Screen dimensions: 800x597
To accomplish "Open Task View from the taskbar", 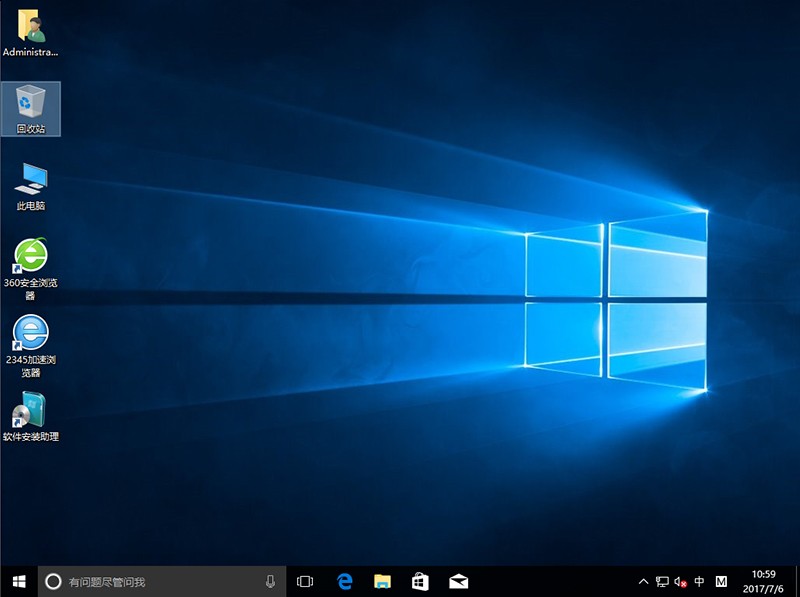I will click(x=305, y=582).
